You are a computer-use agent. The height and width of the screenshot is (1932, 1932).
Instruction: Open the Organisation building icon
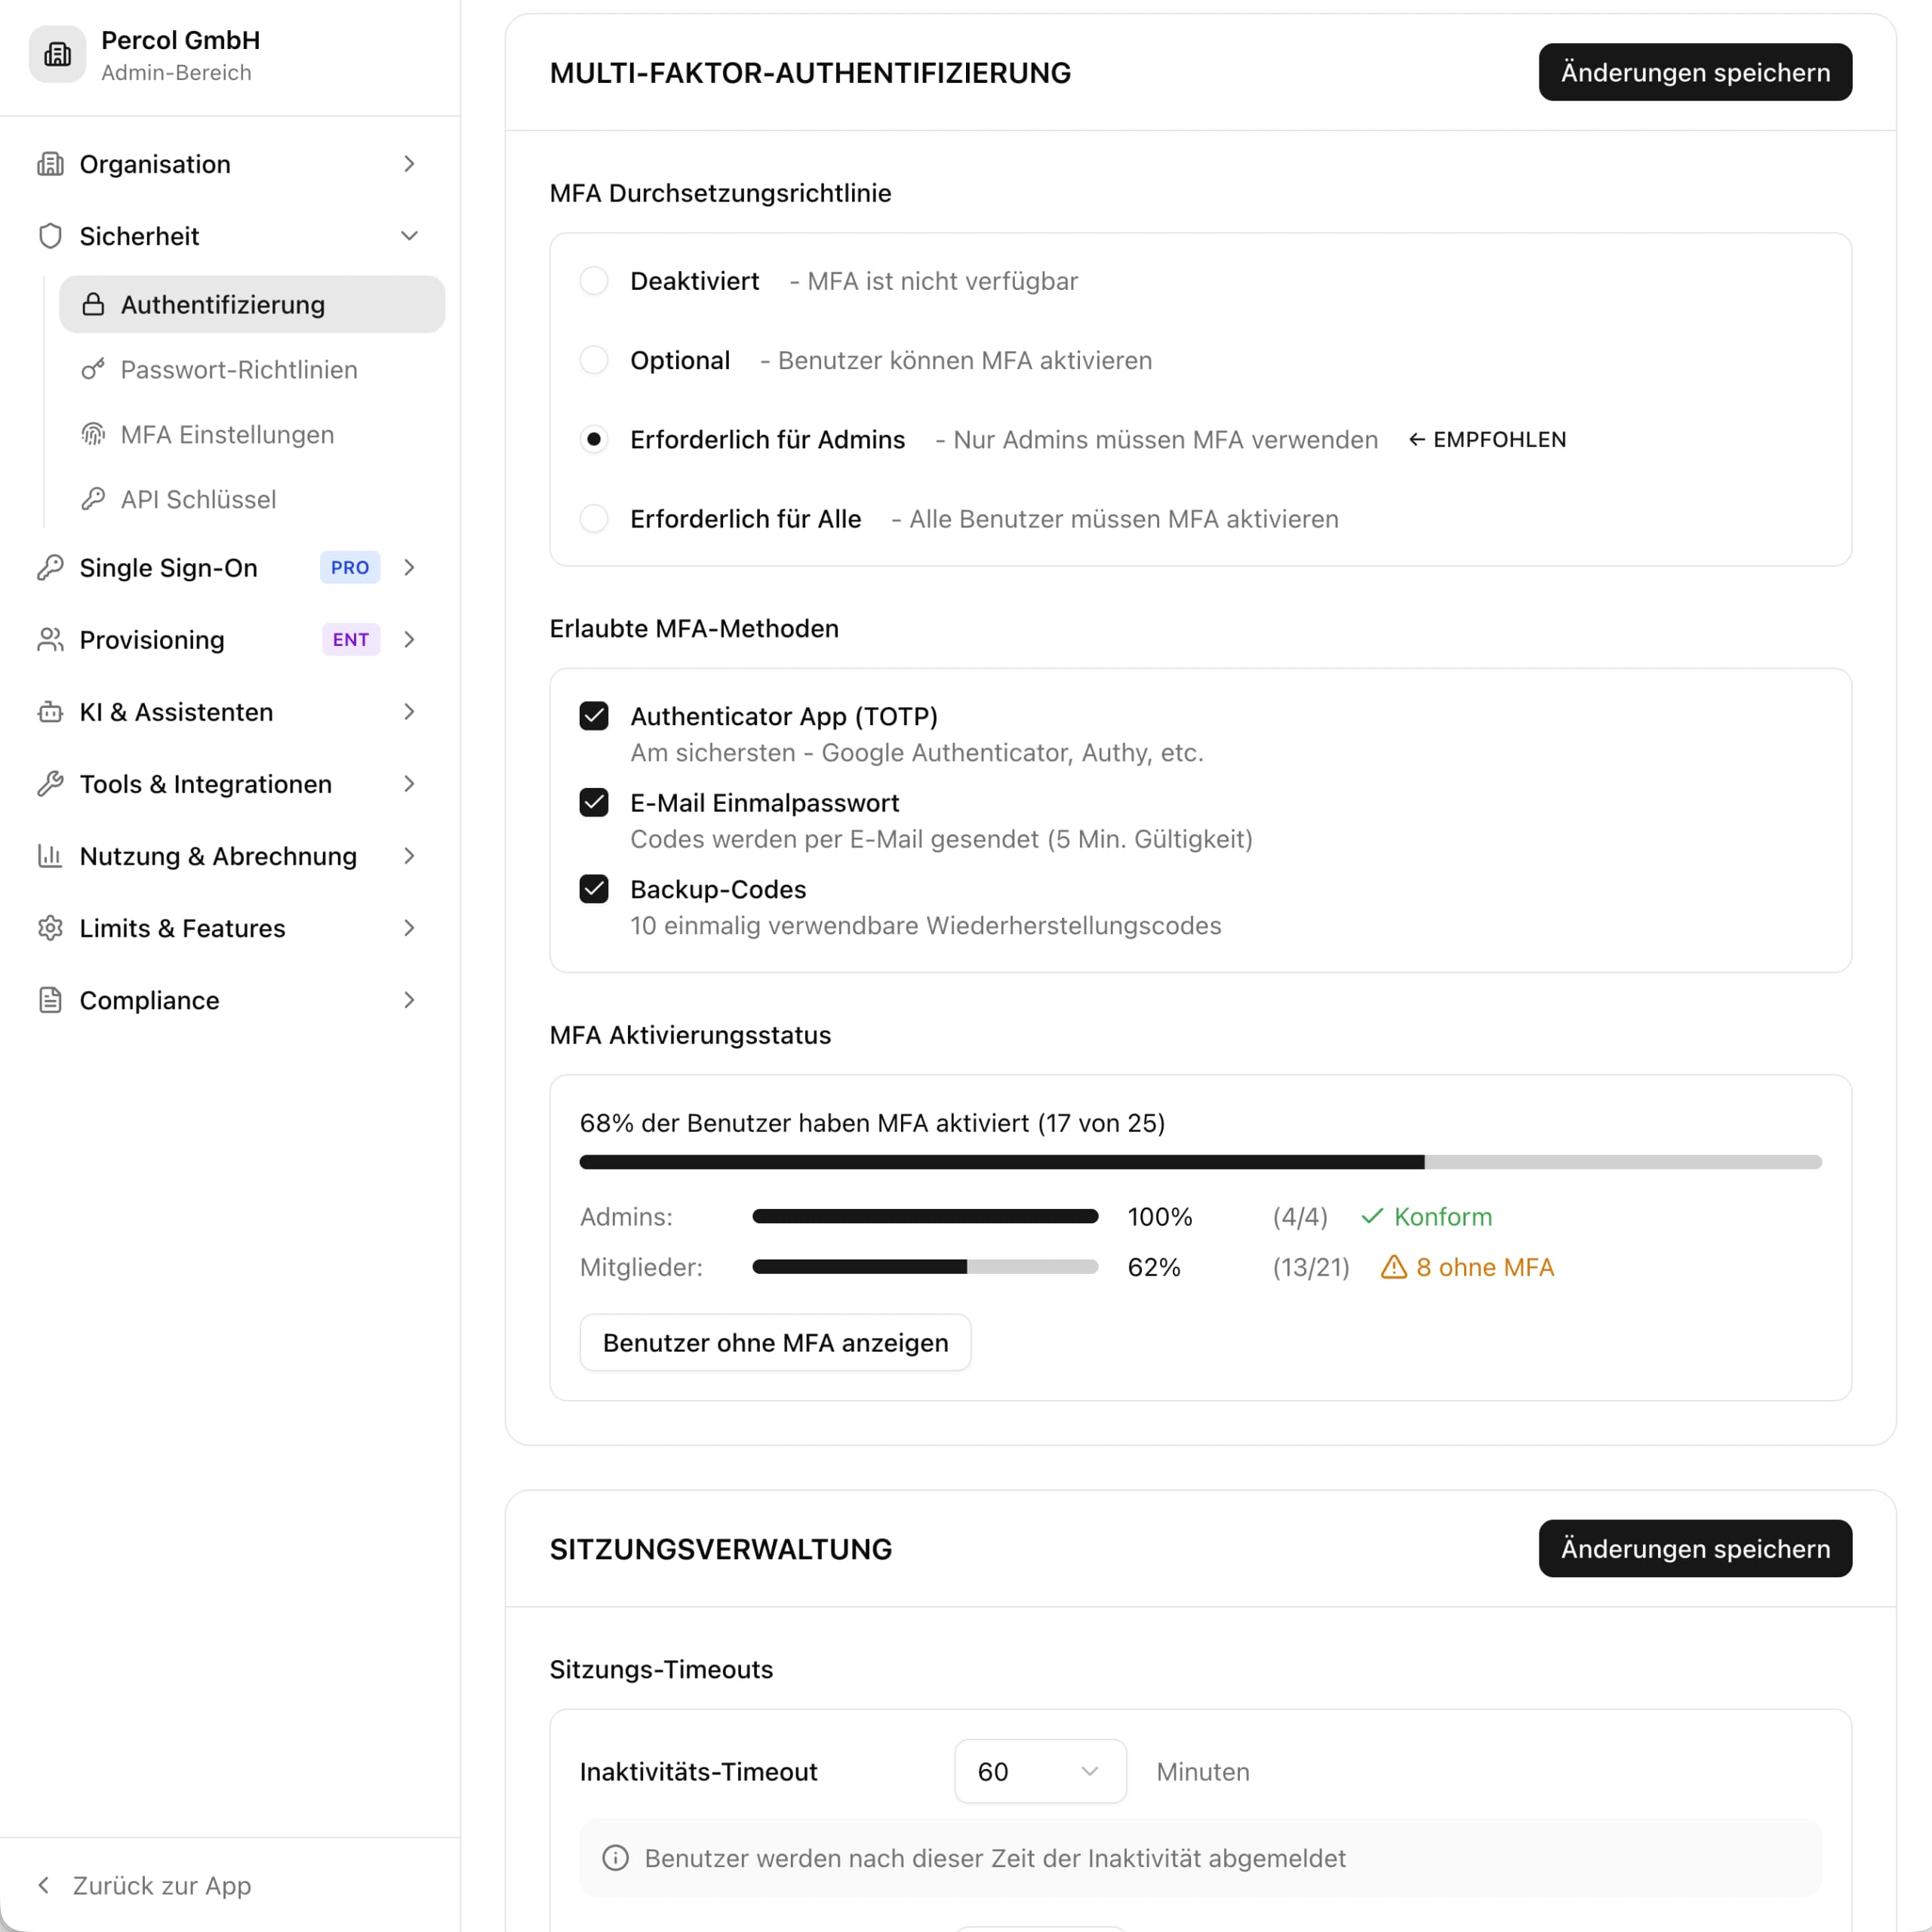[51, 164]
